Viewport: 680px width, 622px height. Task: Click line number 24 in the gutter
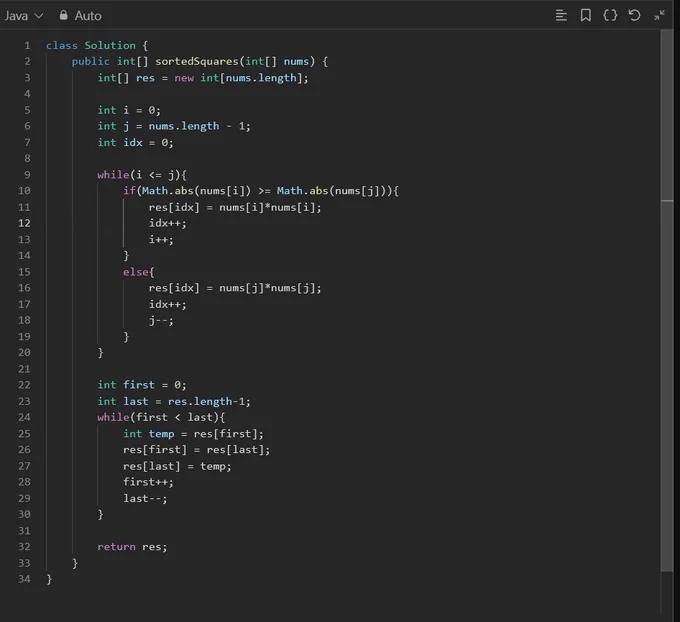click(x=24, y=417)
